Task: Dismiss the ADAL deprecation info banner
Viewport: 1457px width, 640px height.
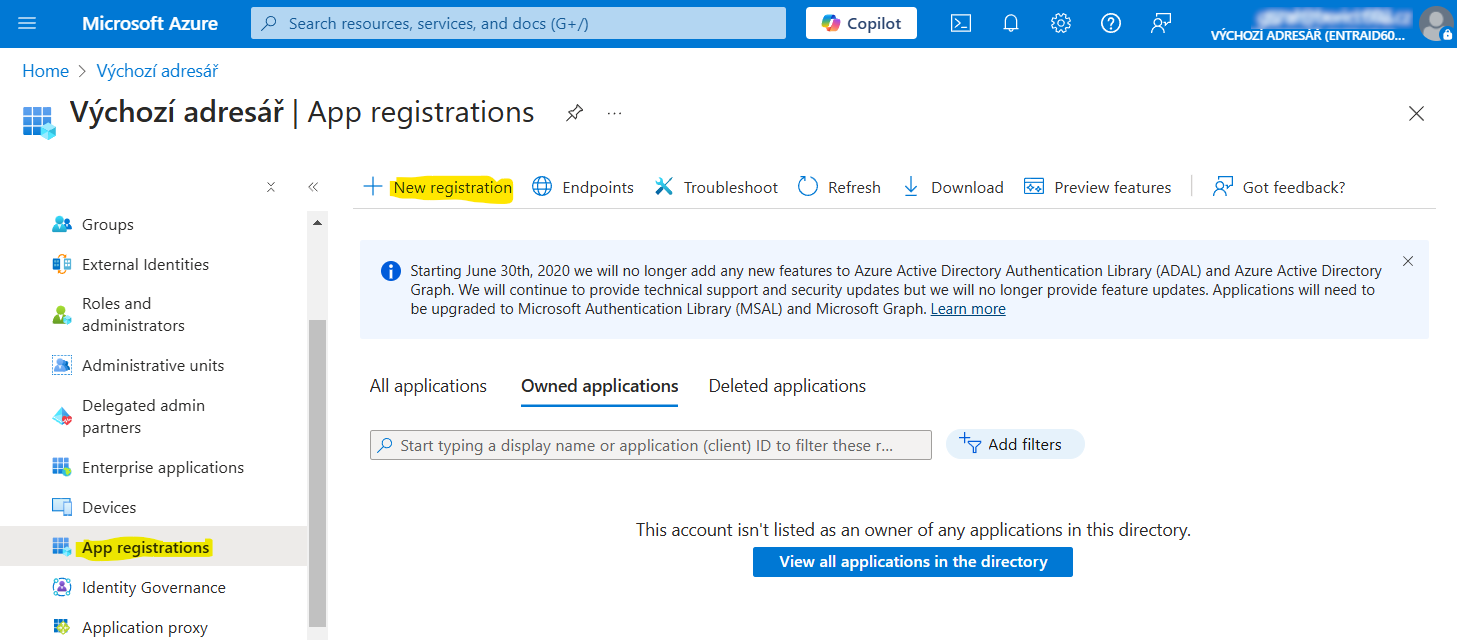Action: [x=1408, y=261]
